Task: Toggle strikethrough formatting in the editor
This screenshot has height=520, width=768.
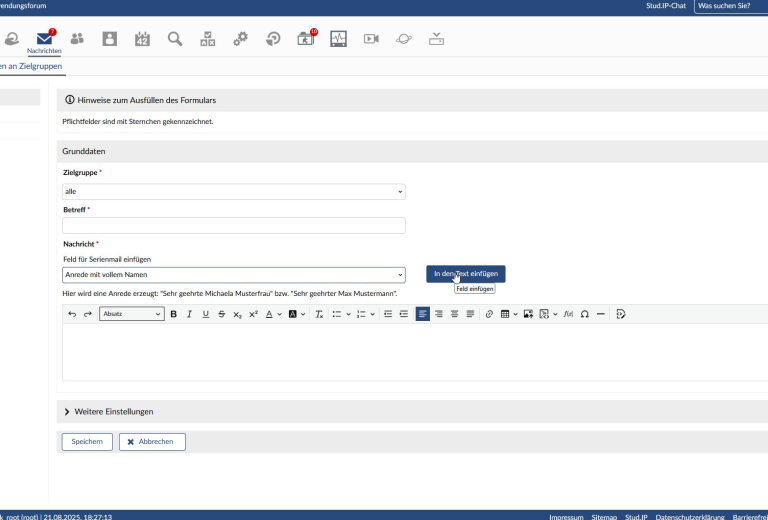Action: click(221, 314)
